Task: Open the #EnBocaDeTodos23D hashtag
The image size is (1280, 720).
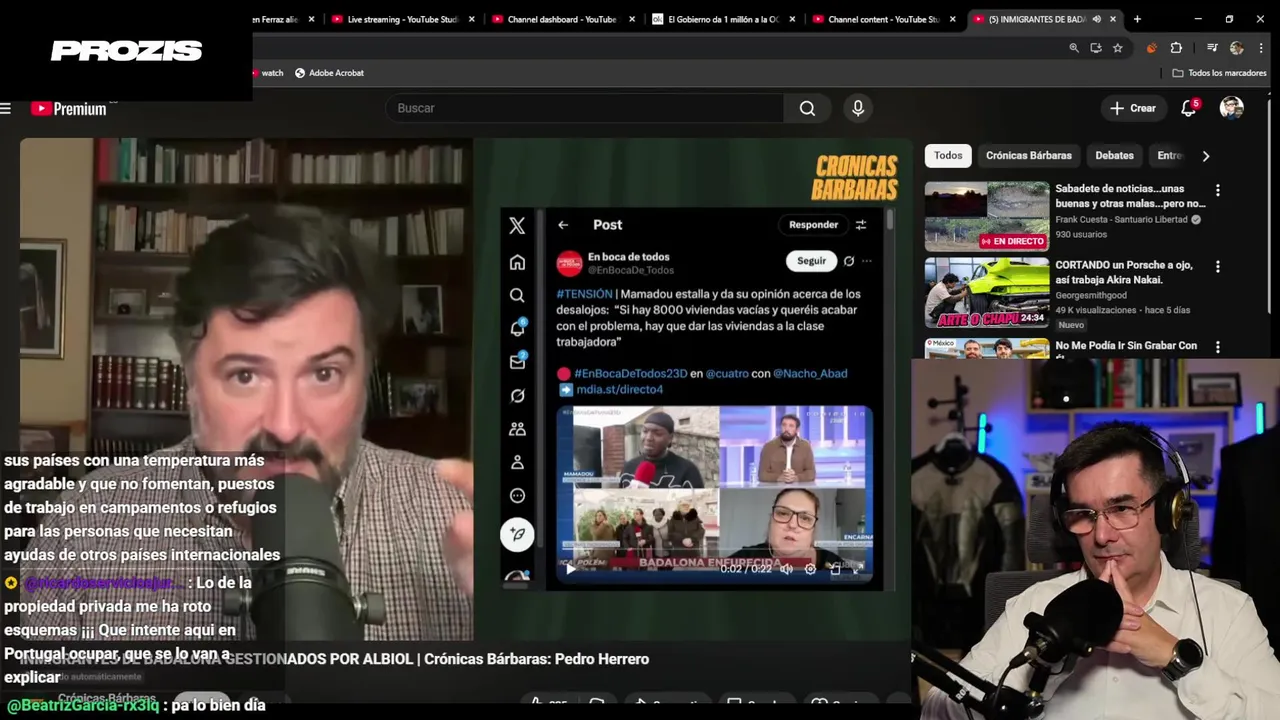Action: pos(630,373)
